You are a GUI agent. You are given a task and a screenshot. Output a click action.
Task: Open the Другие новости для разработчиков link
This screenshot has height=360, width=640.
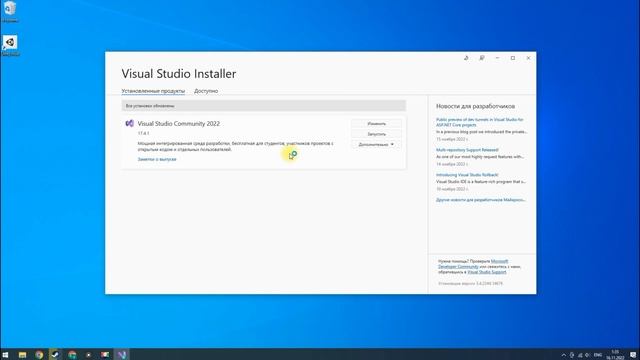click(x=480, y=200)
